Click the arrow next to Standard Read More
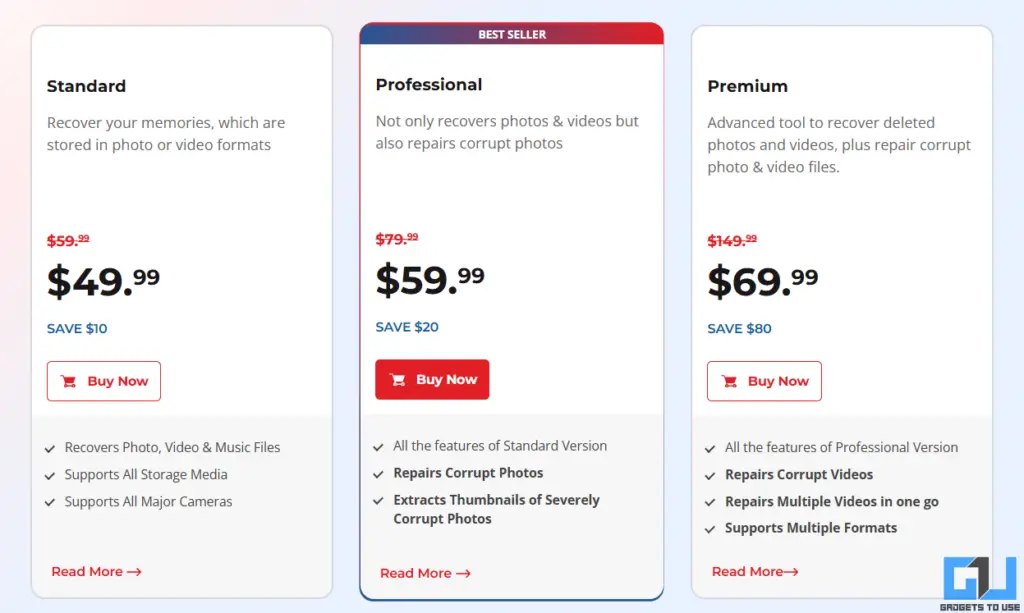The height and width of the screenshot is (613, 1024). point(134,572)
